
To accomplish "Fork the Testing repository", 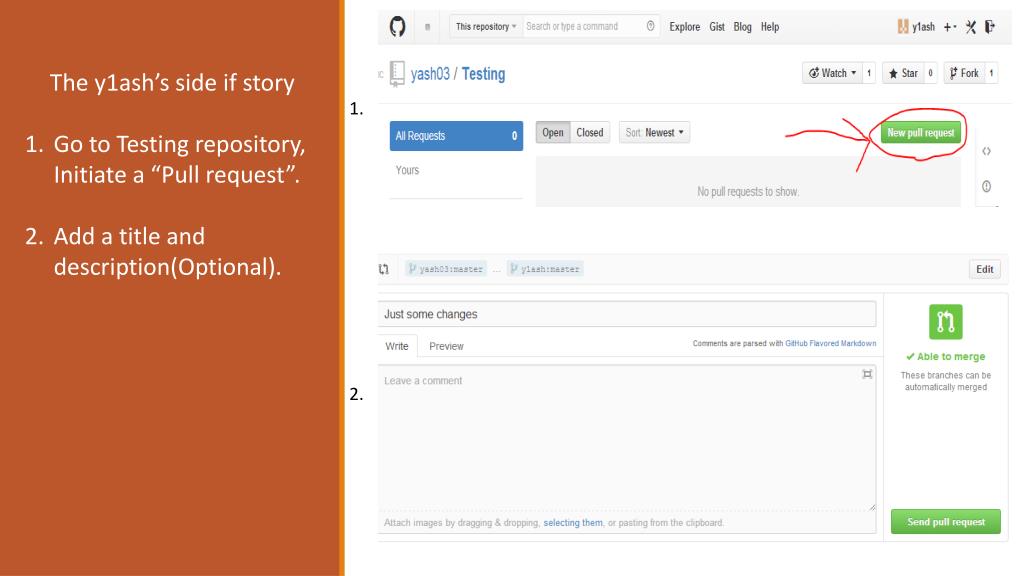I will point(964,73).
